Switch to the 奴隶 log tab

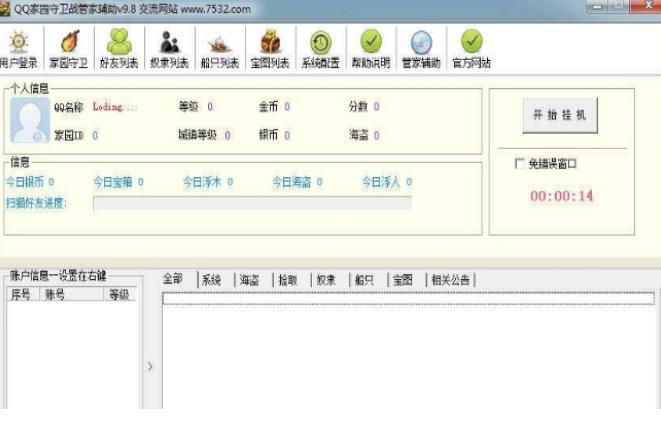pyautogui.click(x=326, y=280)
